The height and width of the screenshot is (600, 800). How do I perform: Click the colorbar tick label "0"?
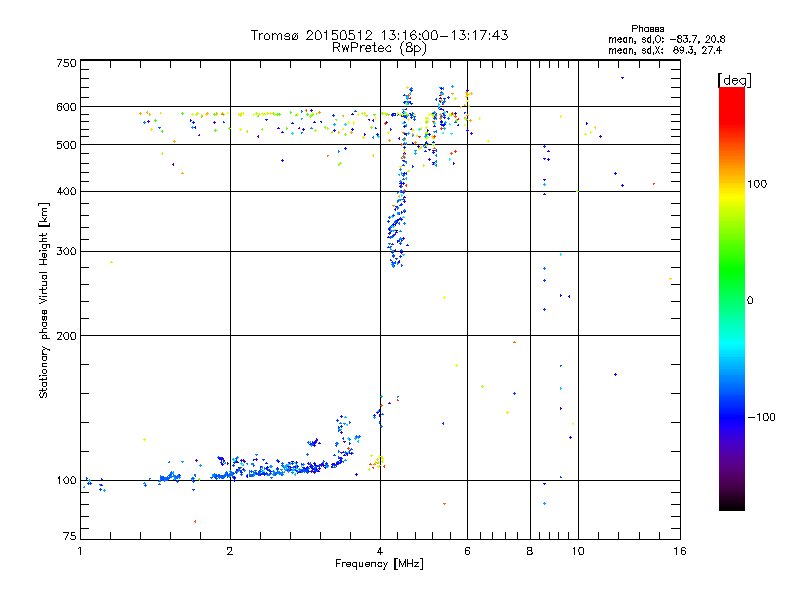(750, 301)
